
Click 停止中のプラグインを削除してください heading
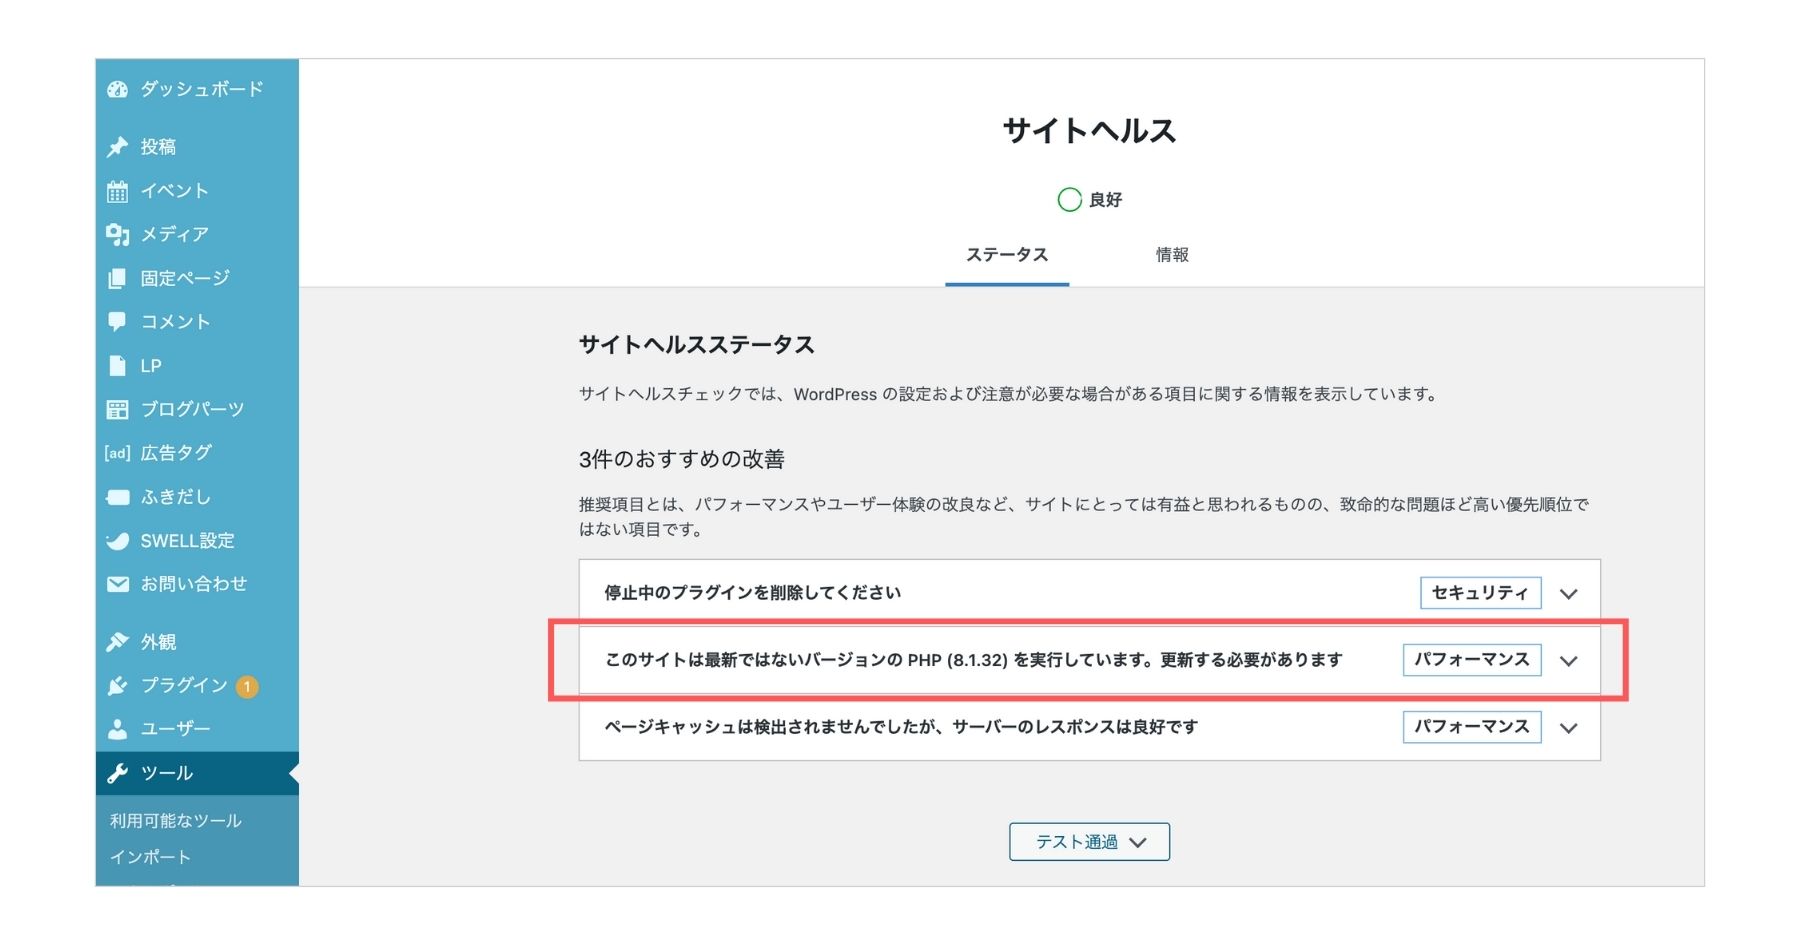(752, 593)
